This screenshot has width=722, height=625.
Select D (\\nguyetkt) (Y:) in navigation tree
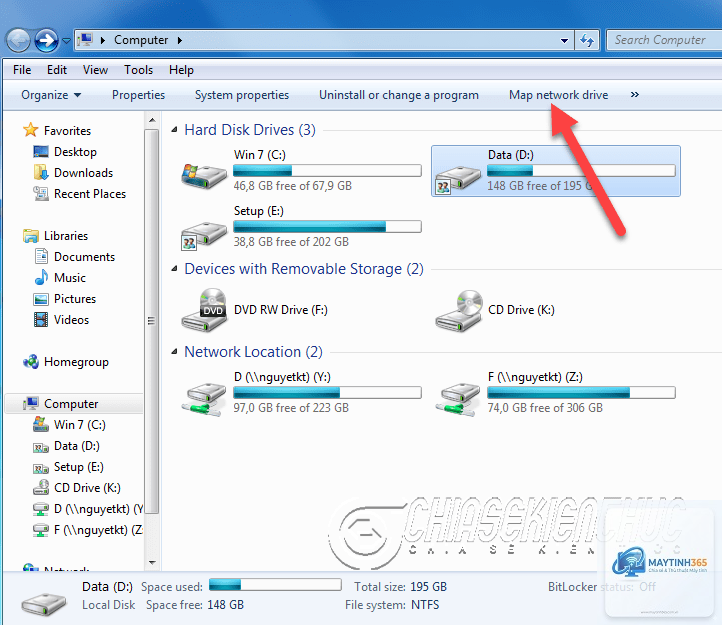click(99, 508)
